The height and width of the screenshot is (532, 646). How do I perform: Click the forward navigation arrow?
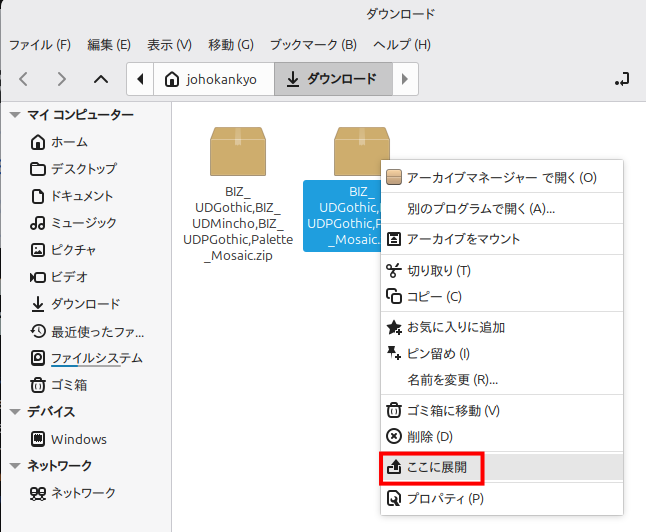[x=62, y=79]
